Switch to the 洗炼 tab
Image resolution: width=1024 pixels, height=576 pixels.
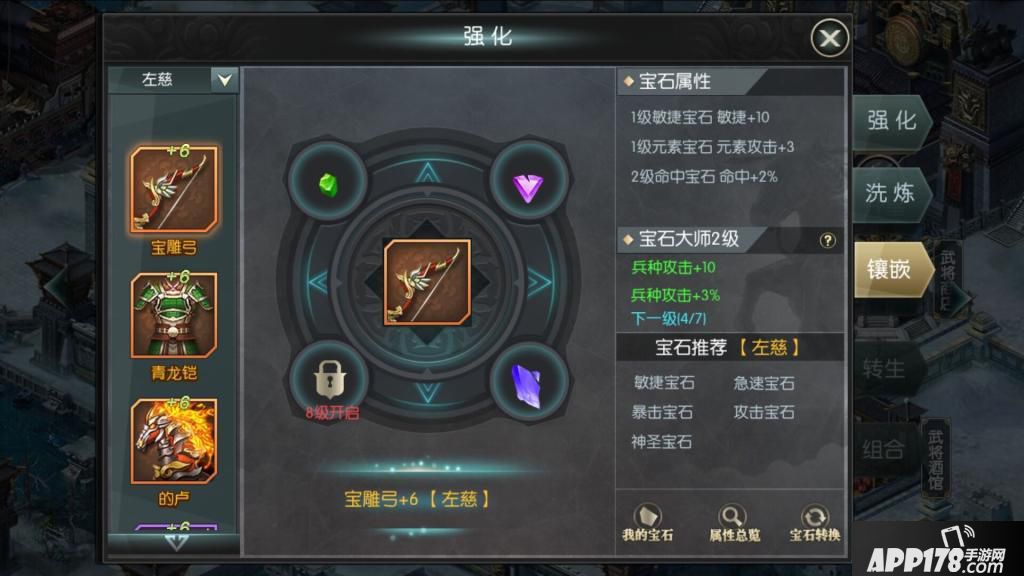[x=891, y=193]
